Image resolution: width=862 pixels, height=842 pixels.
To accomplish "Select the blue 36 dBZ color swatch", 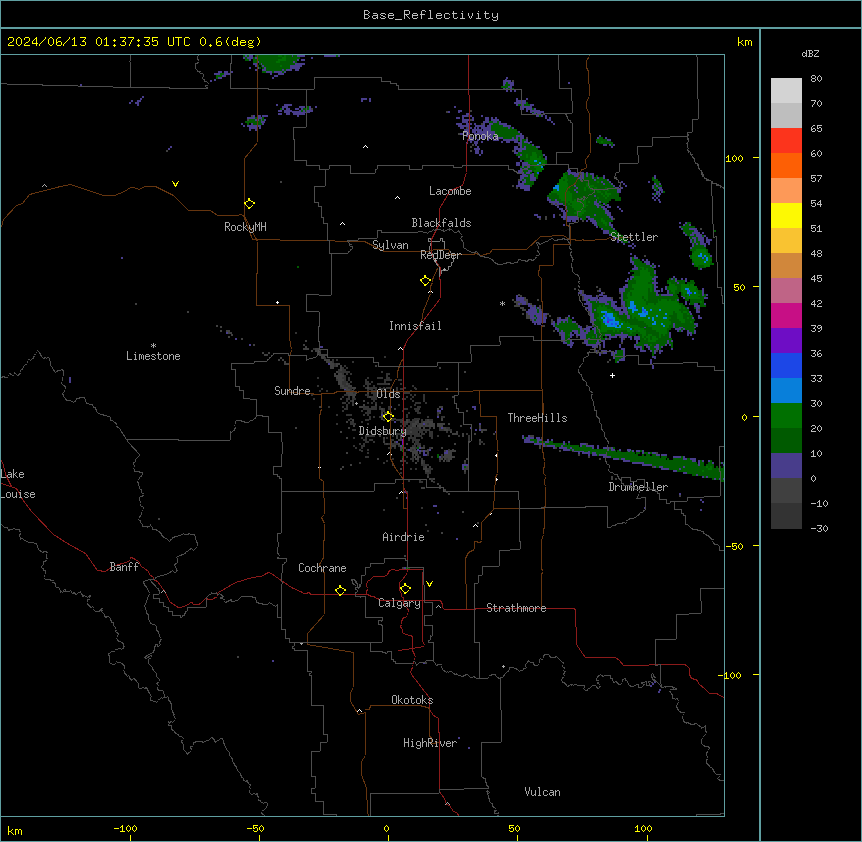I will click(x=786, y=365).
